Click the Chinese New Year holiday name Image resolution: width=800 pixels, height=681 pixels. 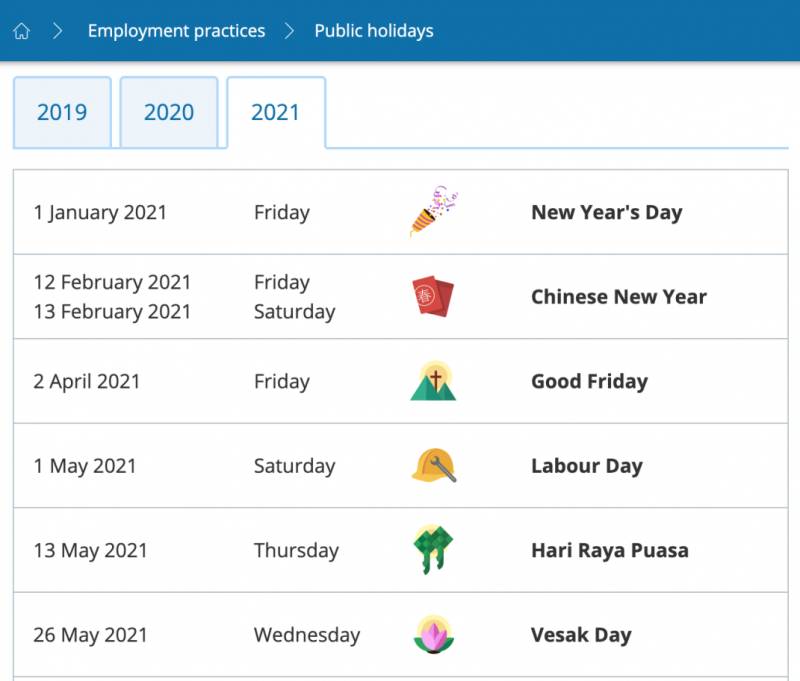[618, 297]
